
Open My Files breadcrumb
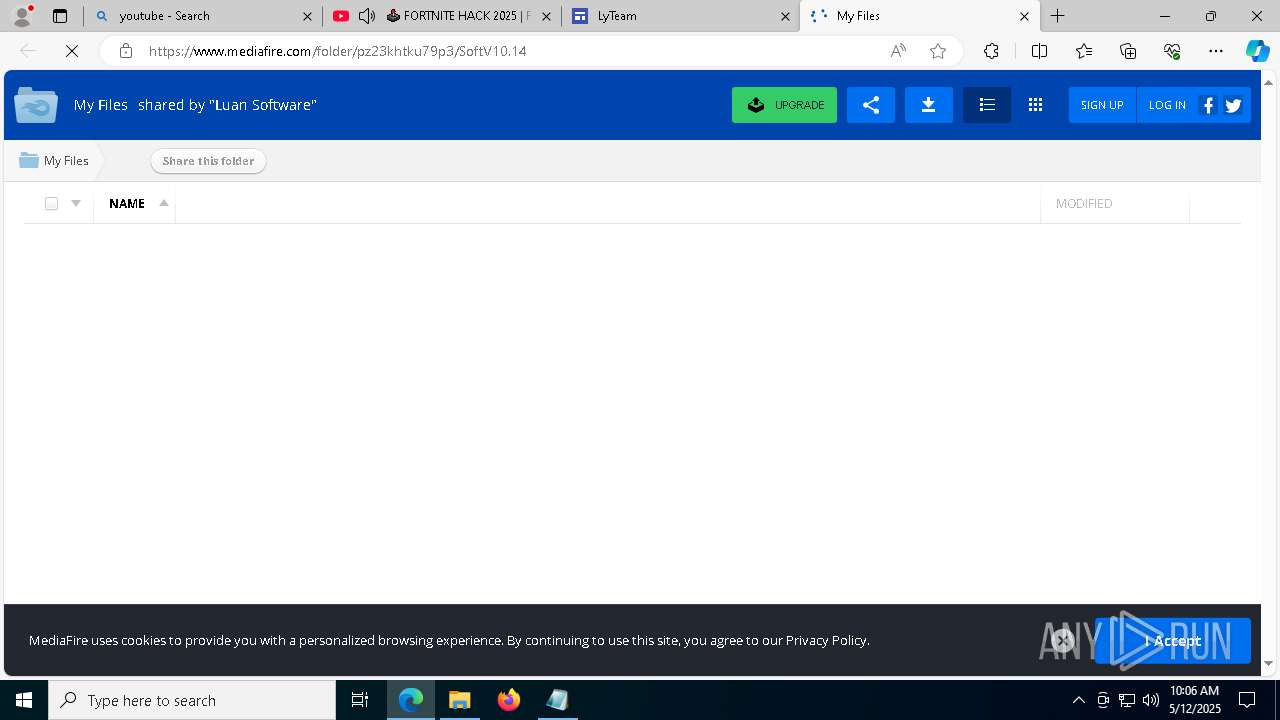click(54, 160)
